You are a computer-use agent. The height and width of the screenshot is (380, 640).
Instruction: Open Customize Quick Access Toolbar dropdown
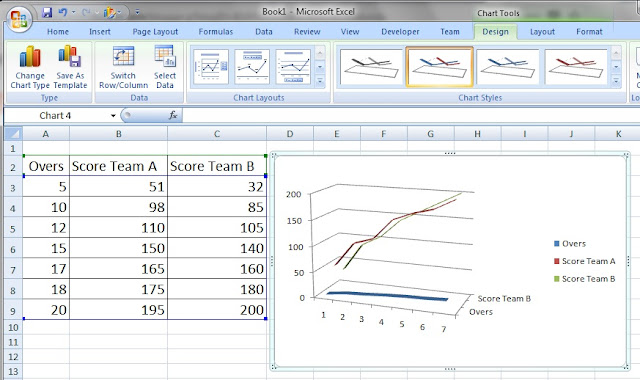(137, 13)
